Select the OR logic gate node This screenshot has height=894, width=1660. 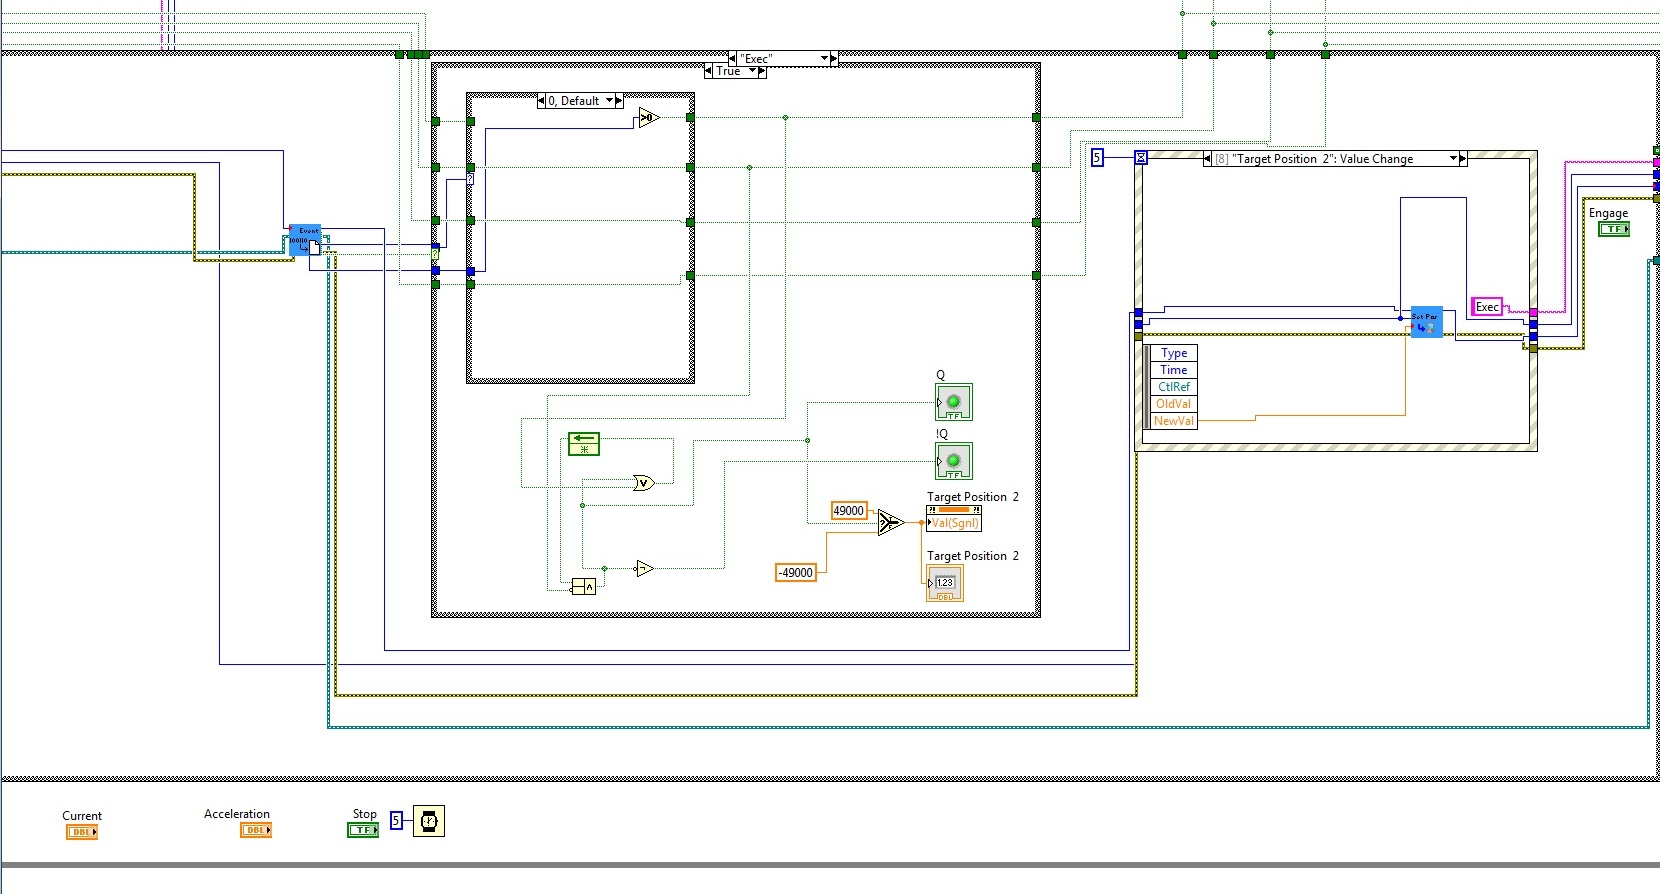point(644,483)
